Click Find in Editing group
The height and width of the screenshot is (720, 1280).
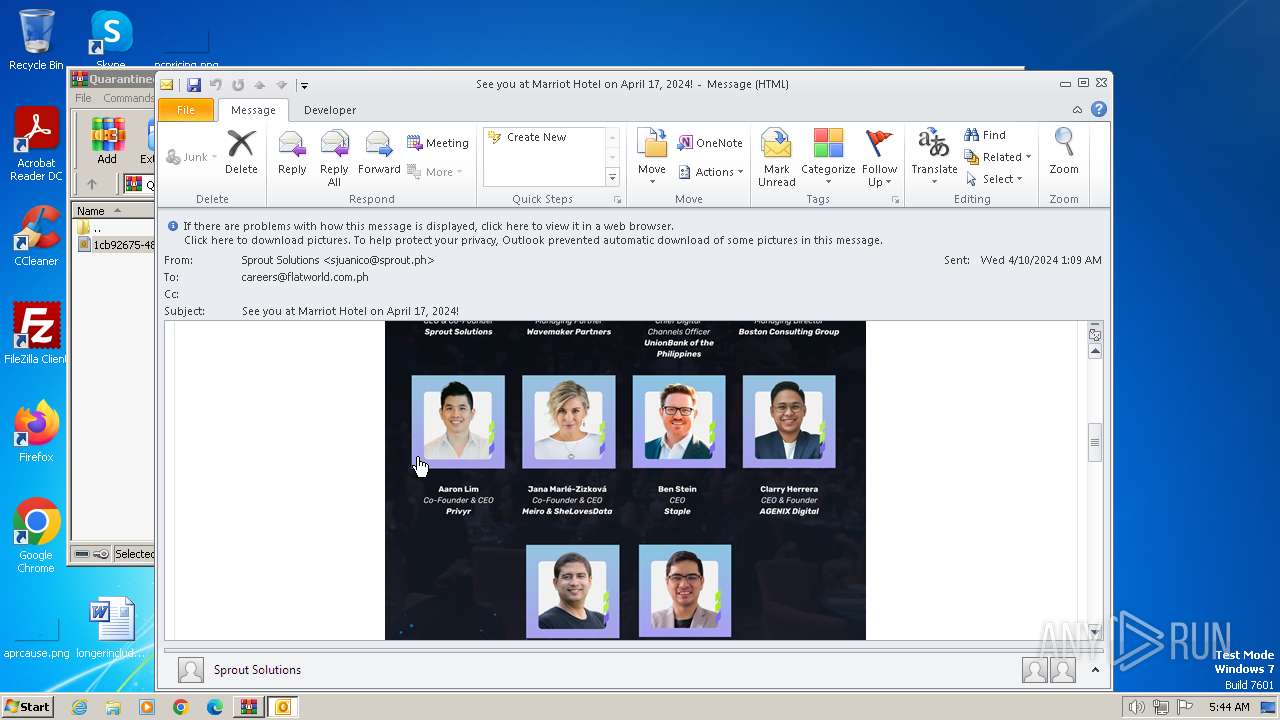(x=985, y=135)
